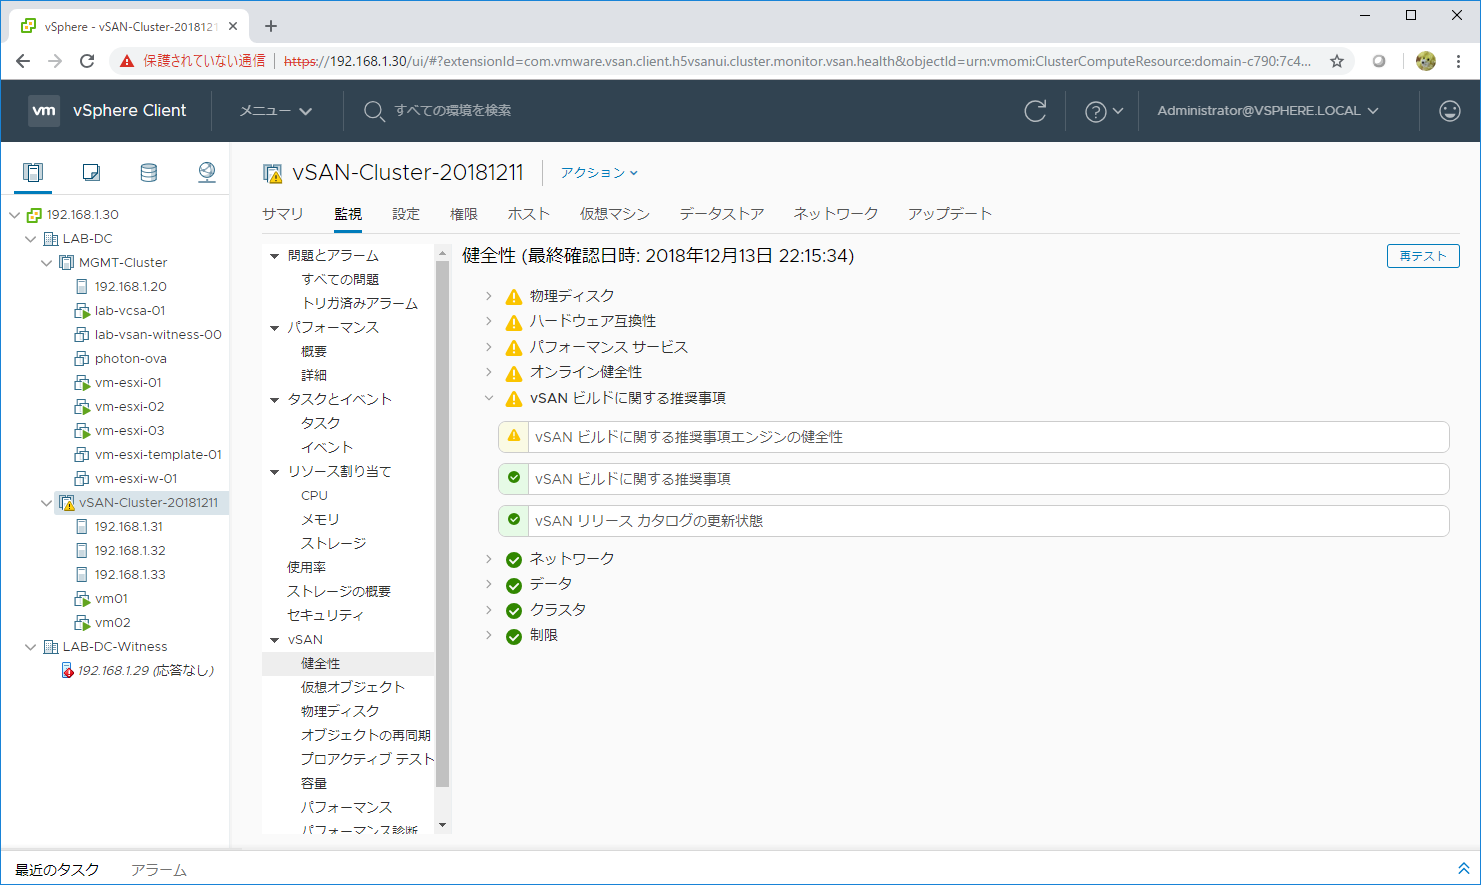Viewport: 1481px width, 885px height.
Task: Collapse vSAN ビルドに関する推奨事項 group
Action: (x=488, y=398)
